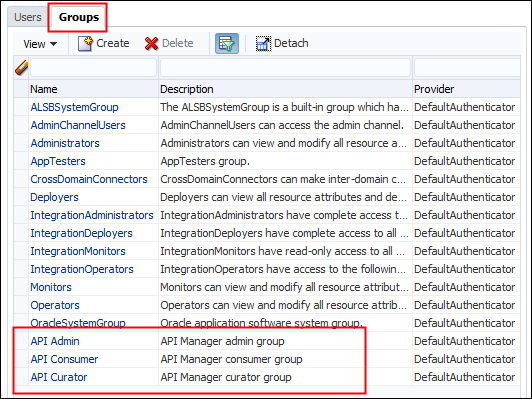Open the AdminChannelUsers group link
Viewport: 532px width, 399px height.
78,125
